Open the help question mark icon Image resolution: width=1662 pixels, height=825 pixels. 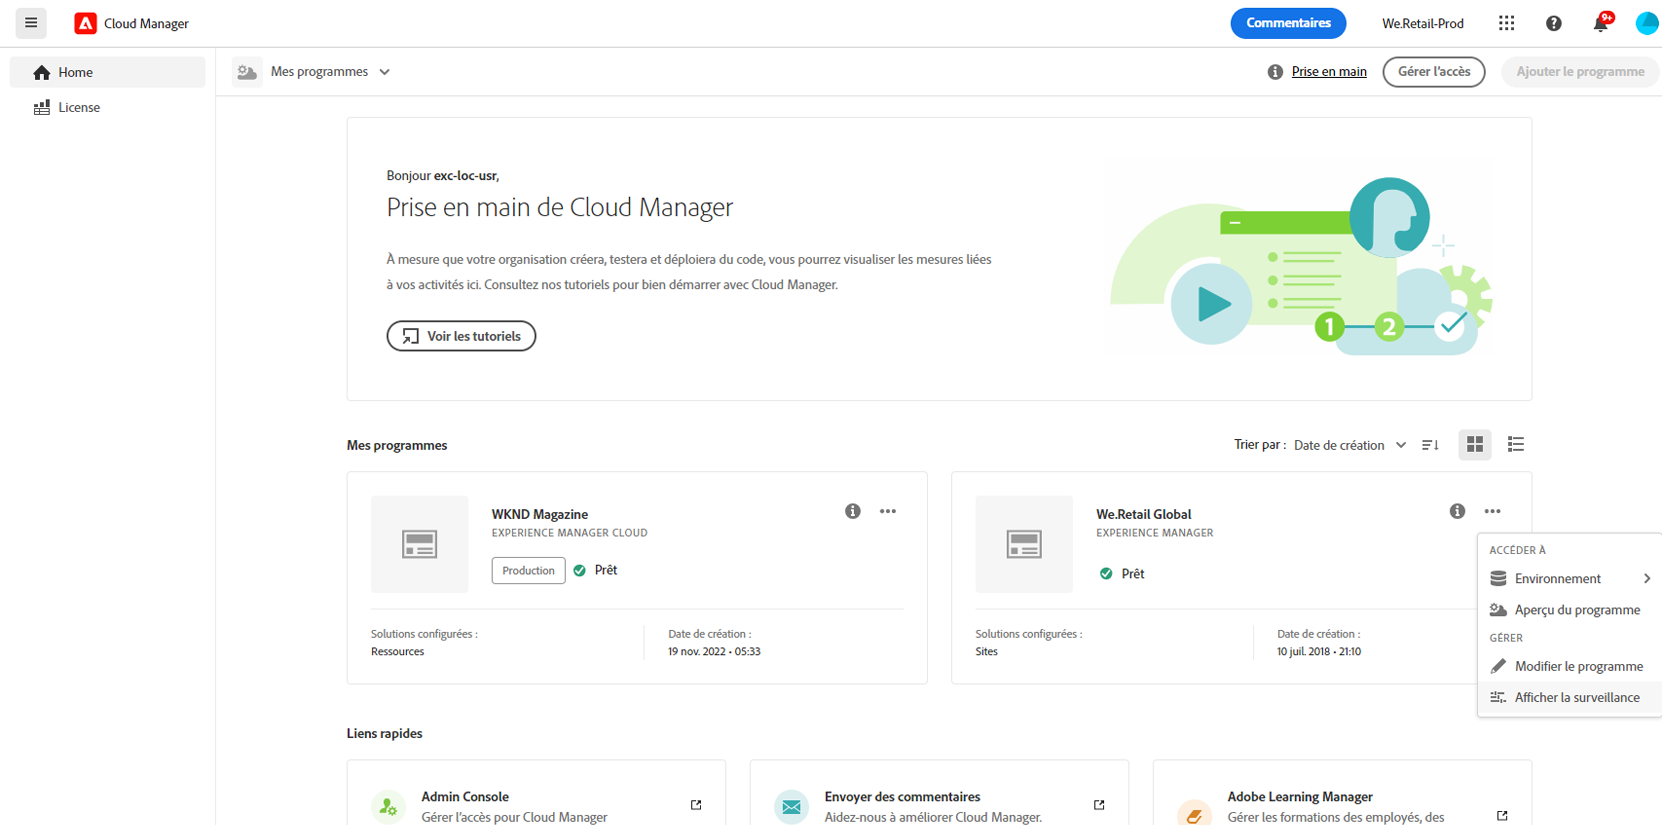tap(1553, 23)
